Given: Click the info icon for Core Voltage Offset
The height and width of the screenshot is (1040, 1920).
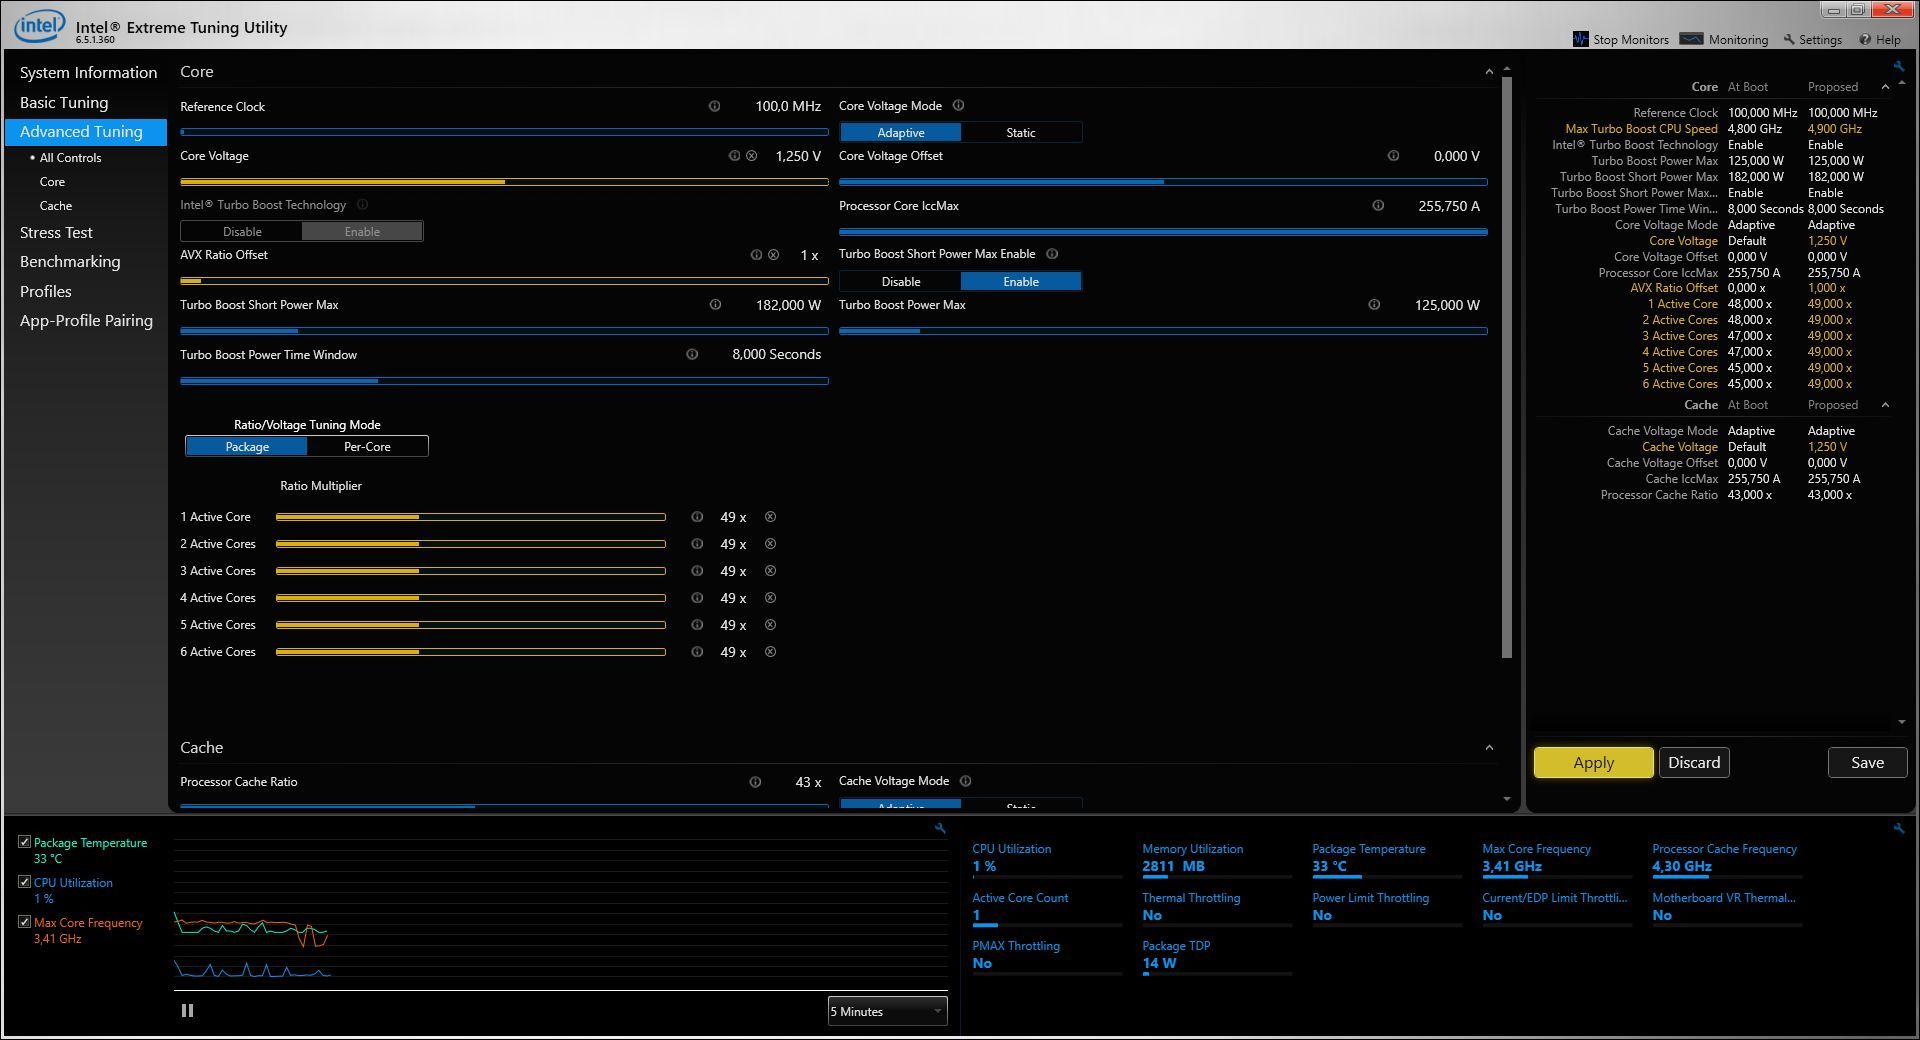Looking at the screenshot, I should tap(1393, 156).
